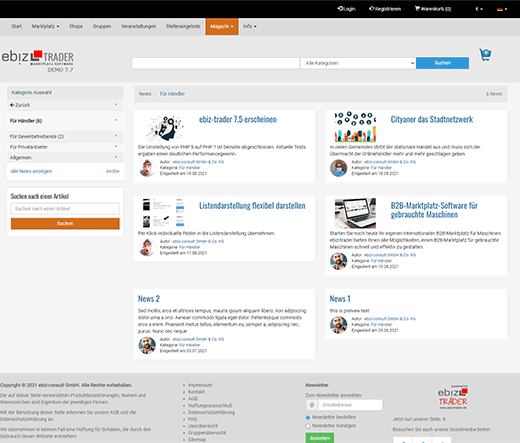
Task: Click the blue Suchen button
Action: click(x=442, y=63)
